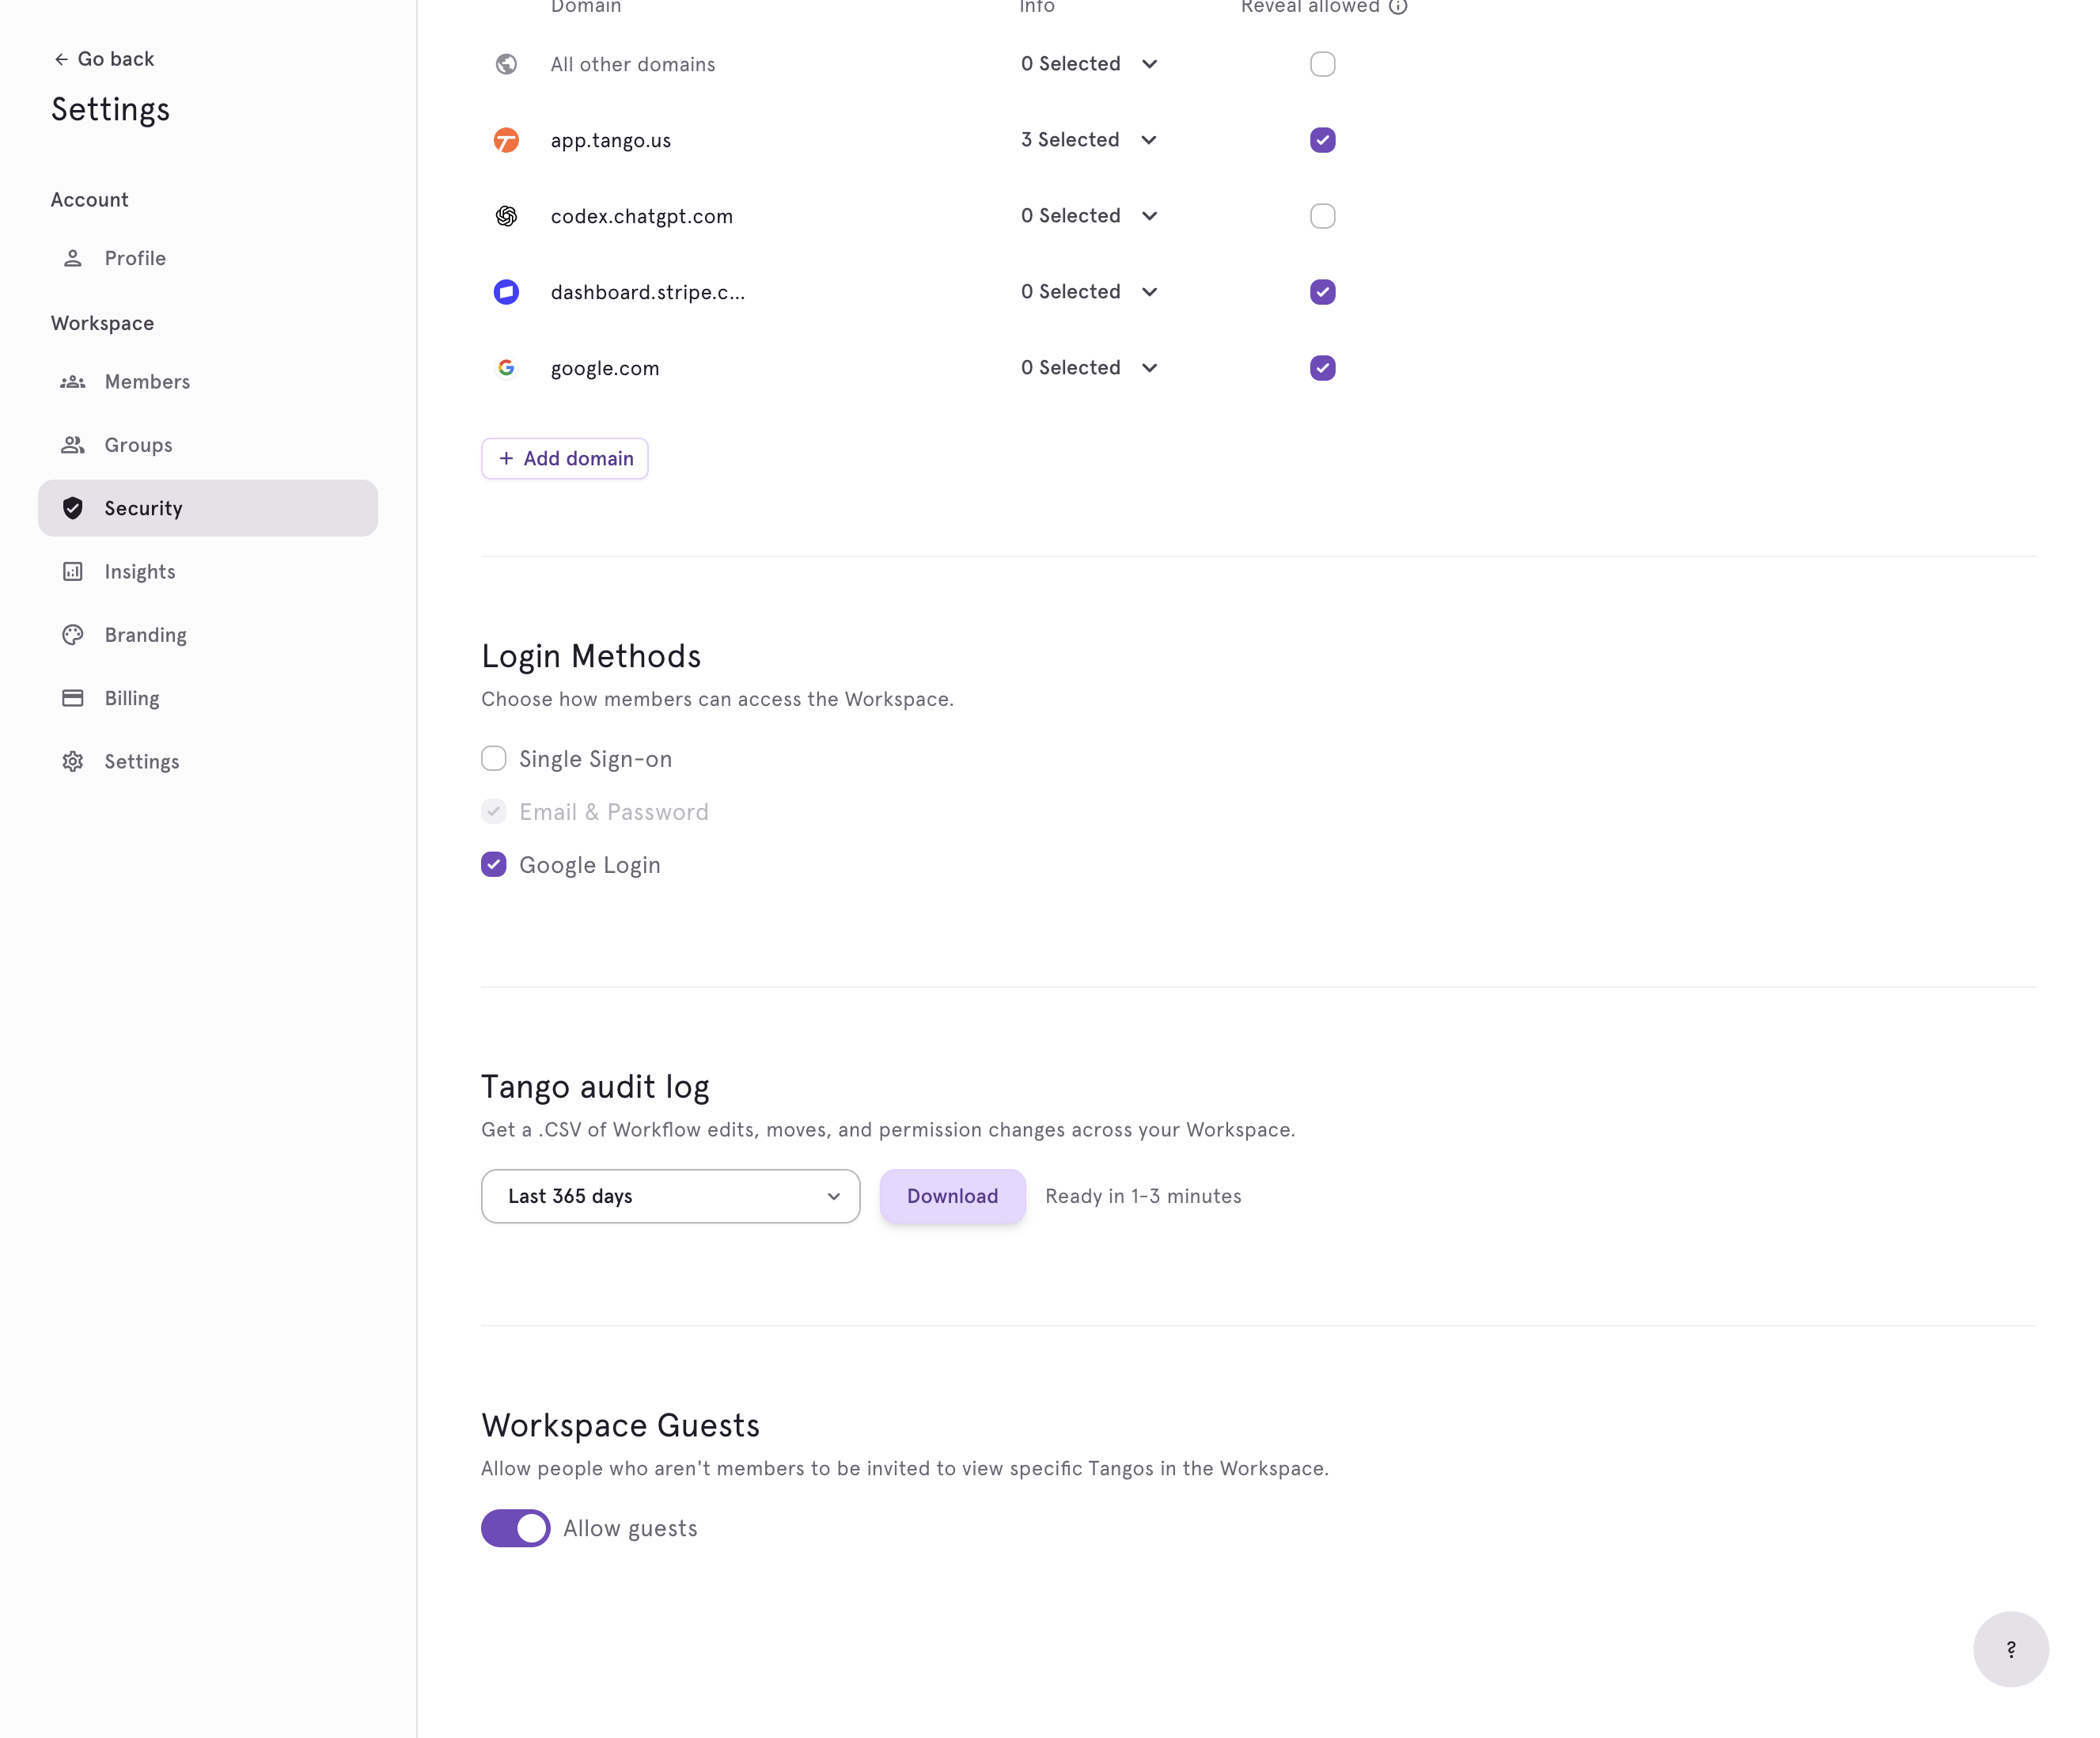The width and height of the screenshot is (2100, 1738).
Task: Expand 3 Selected dropdown for app.tango.us
Action: click(x=1089, y=140)
